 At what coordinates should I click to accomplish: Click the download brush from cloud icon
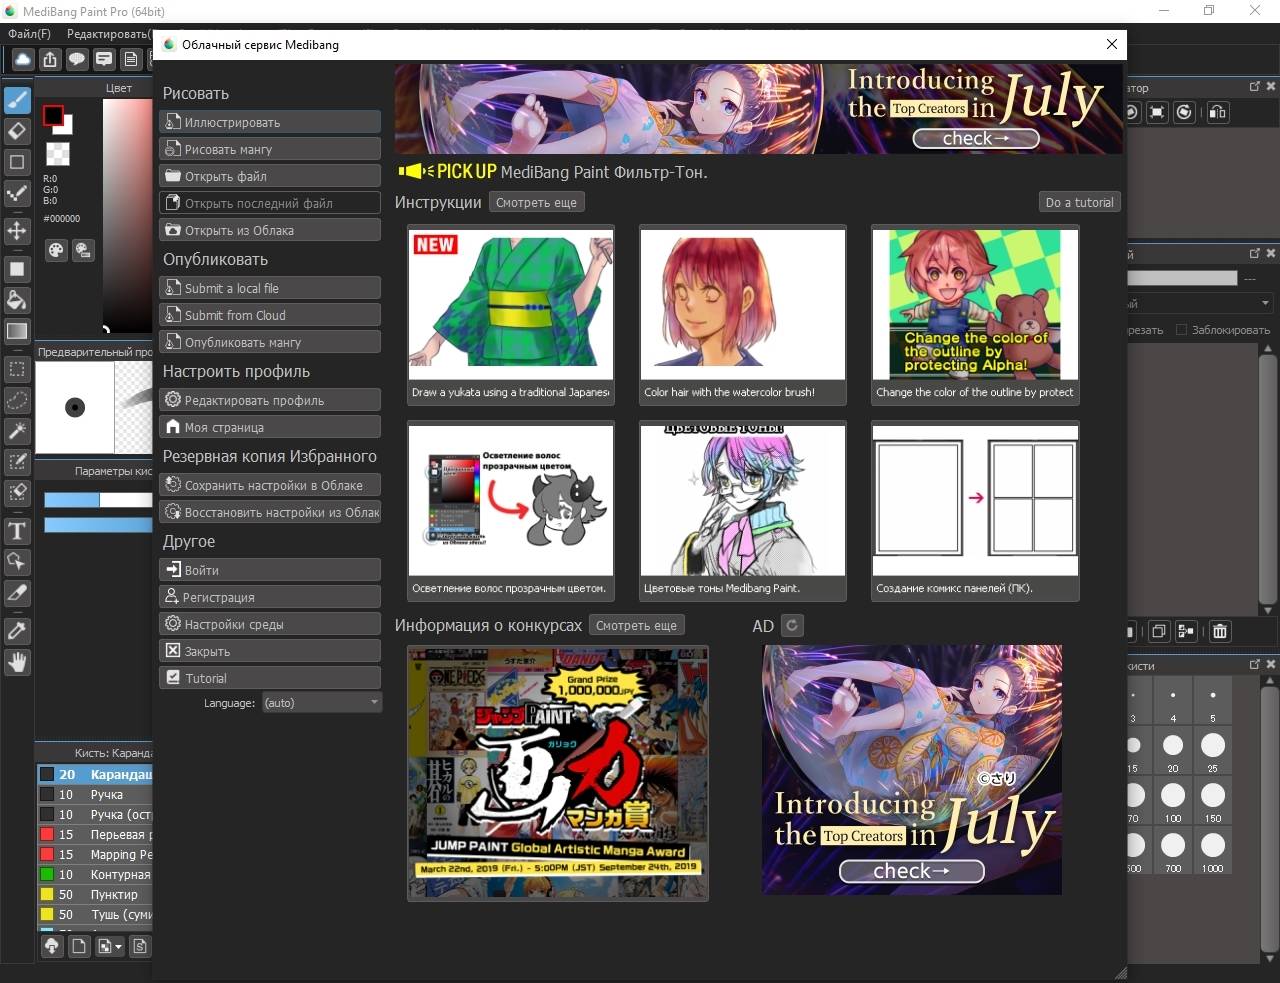point(52,946)
